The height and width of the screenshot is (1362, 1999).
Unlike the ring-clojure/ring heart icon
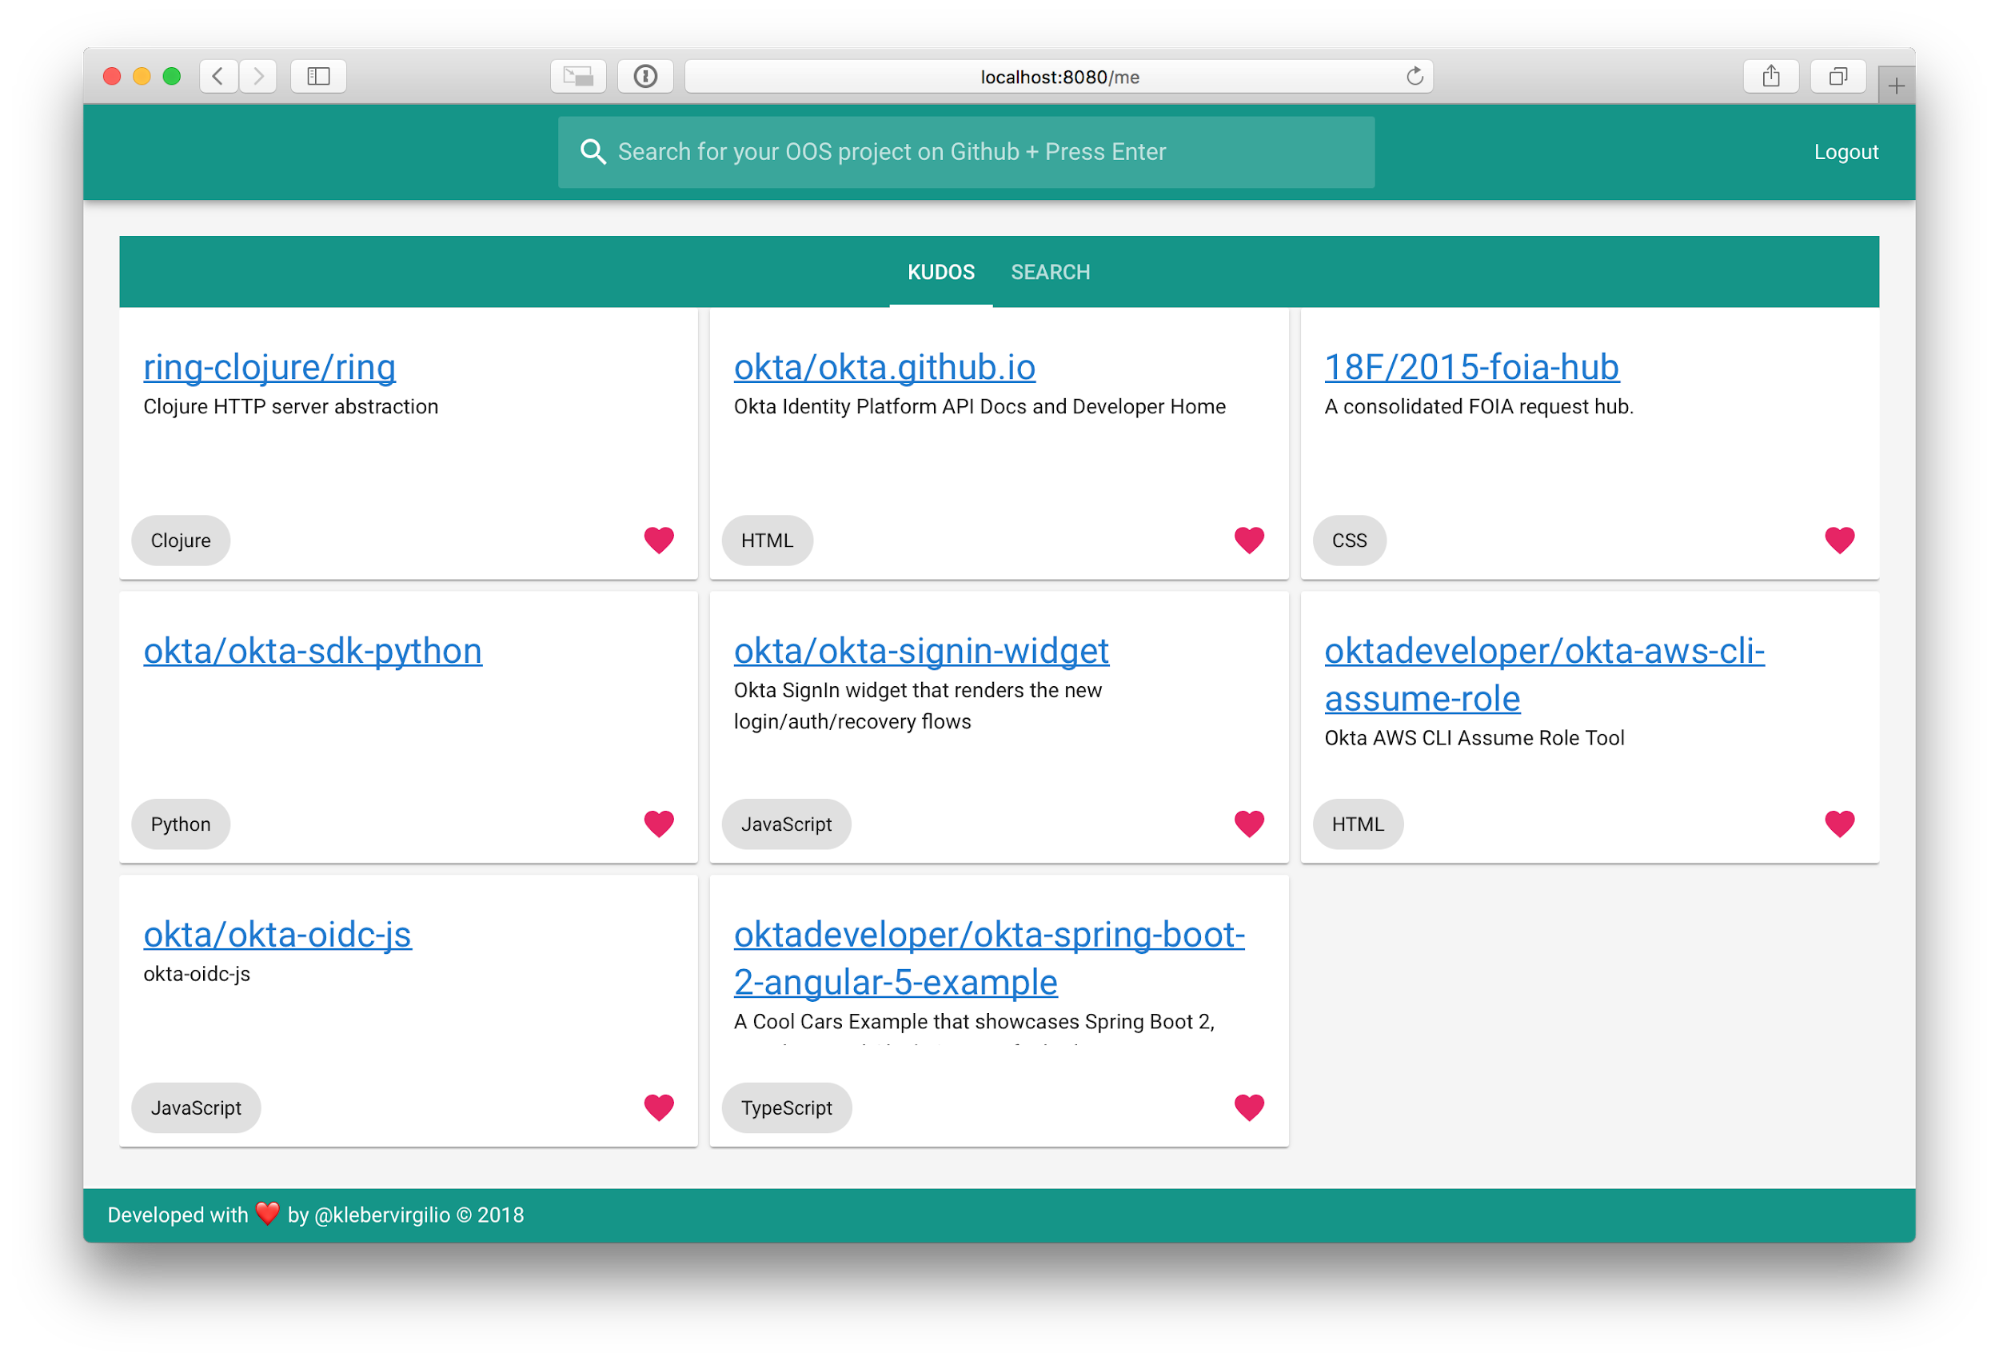[x=658, y=540]
